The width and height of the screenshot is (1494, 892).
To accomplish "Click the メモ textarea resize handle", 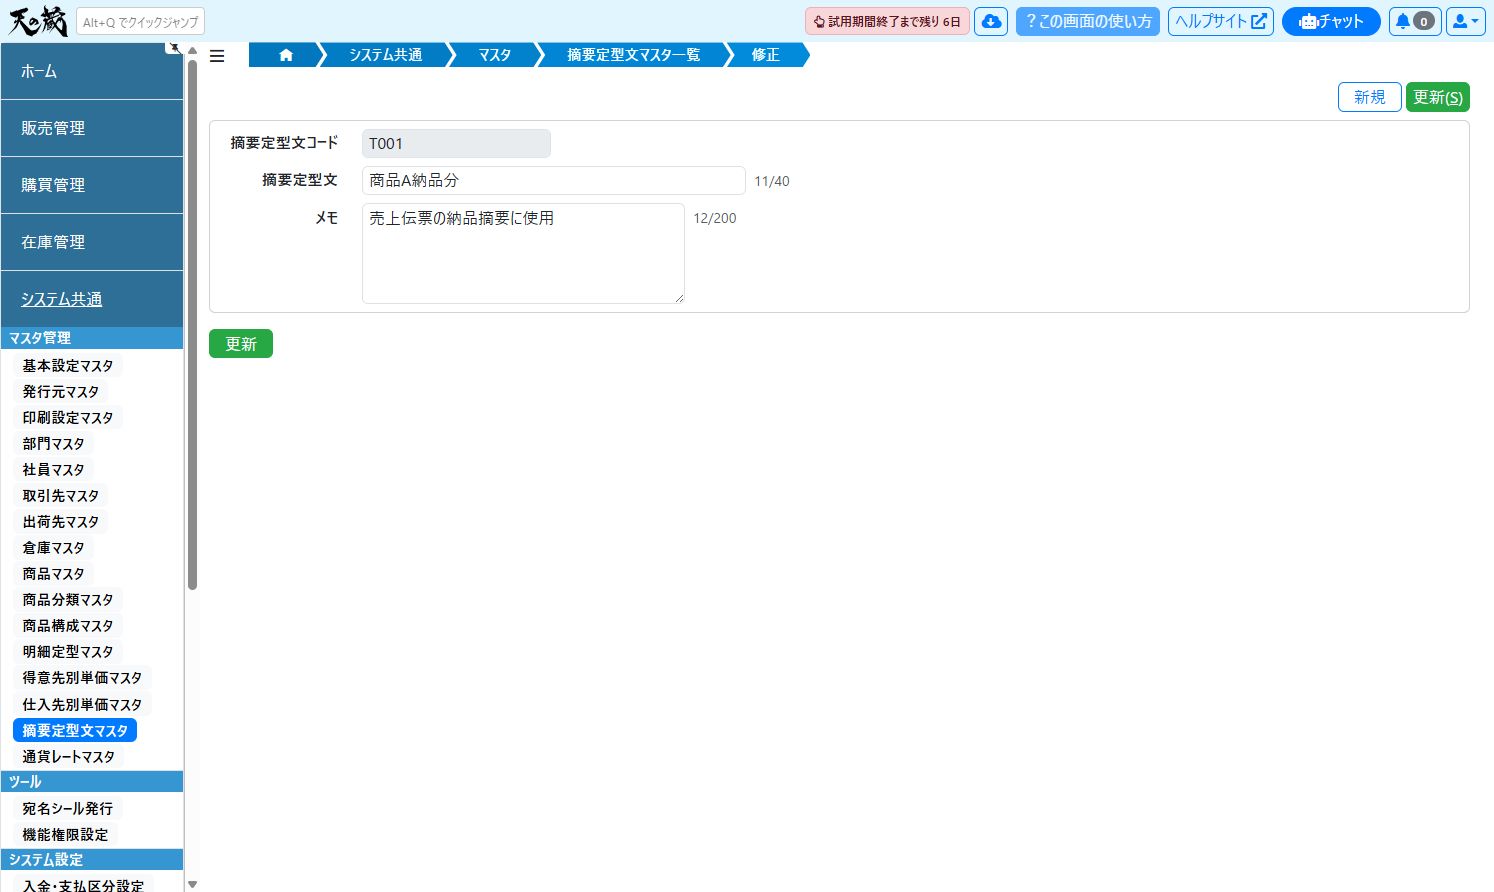I will coord(679,298).
